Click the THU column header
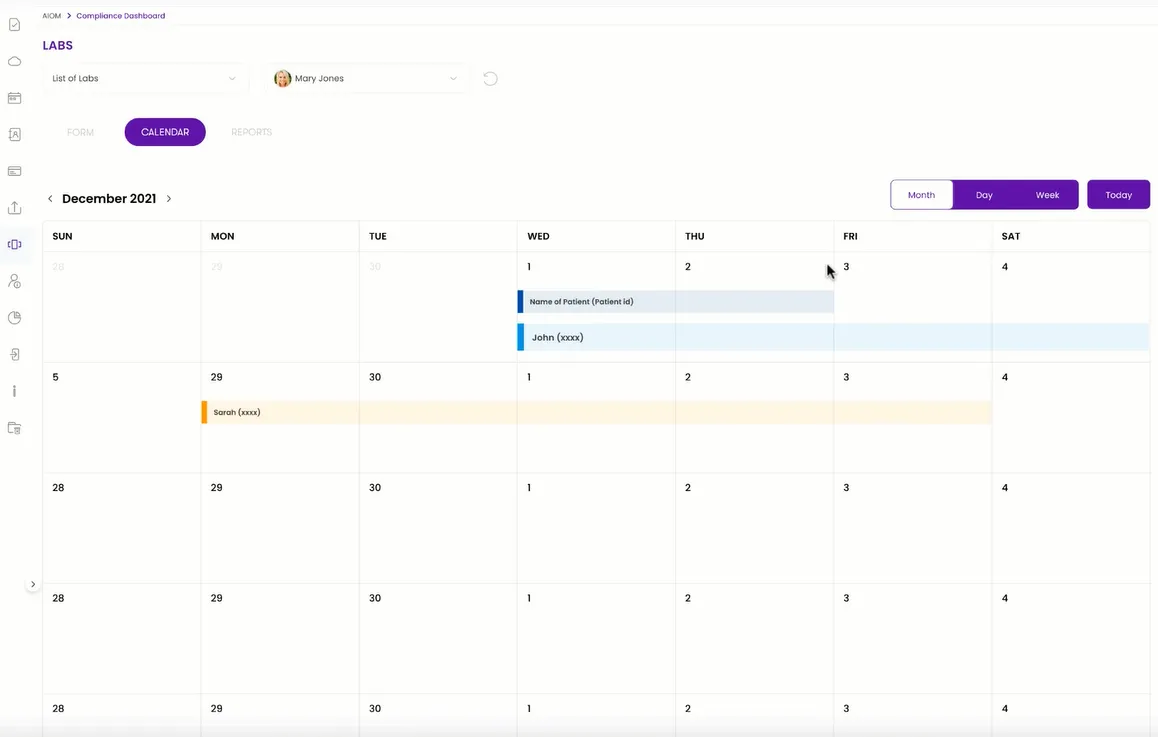Screen dimensions: 1158x737 coord(694,236)
